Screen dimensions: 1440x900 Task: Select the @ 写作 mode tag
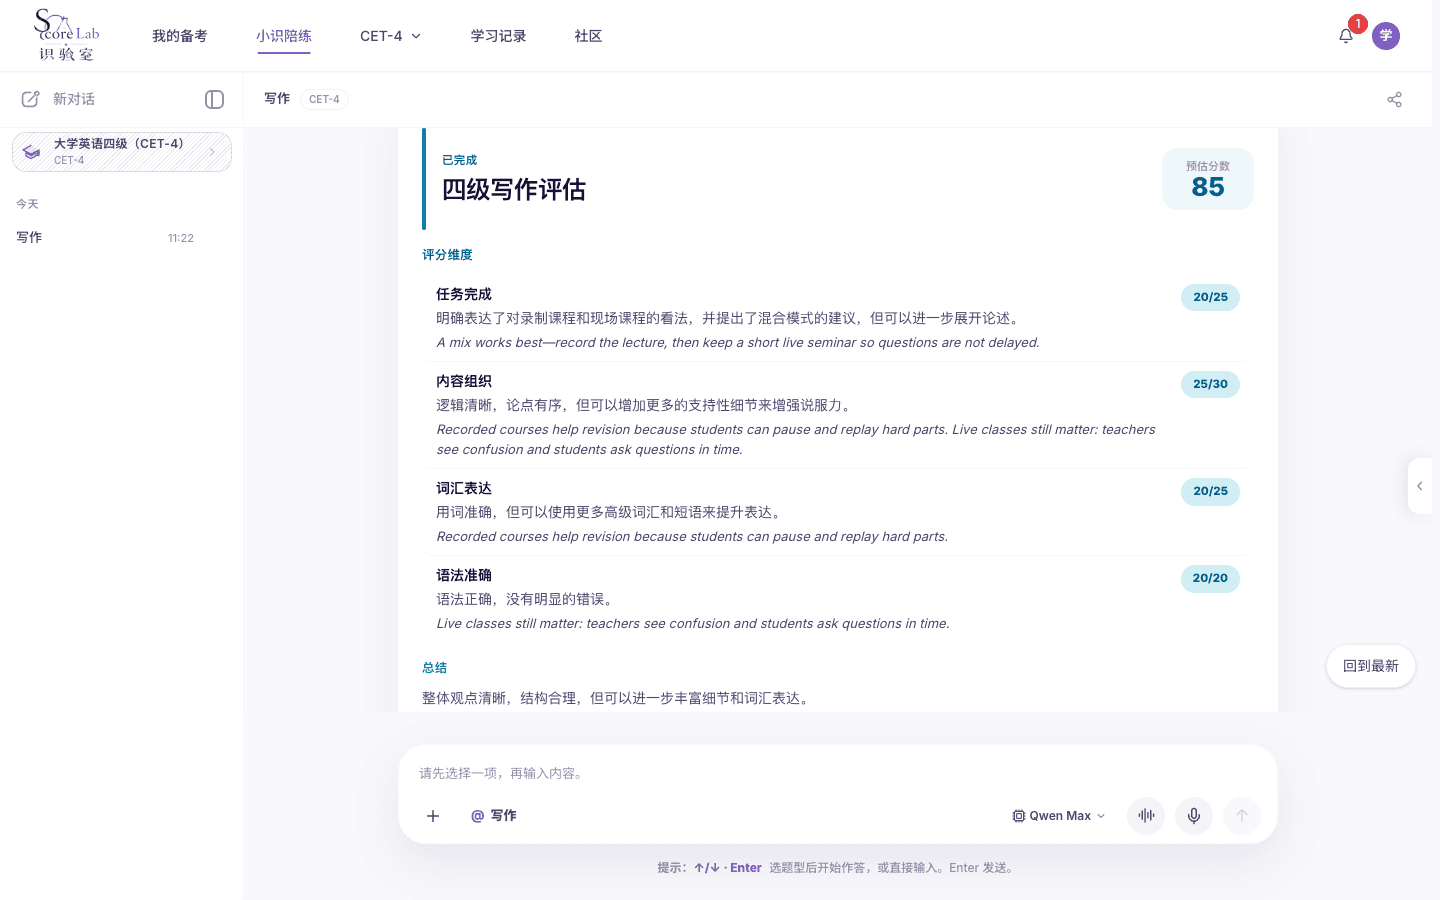494,816
